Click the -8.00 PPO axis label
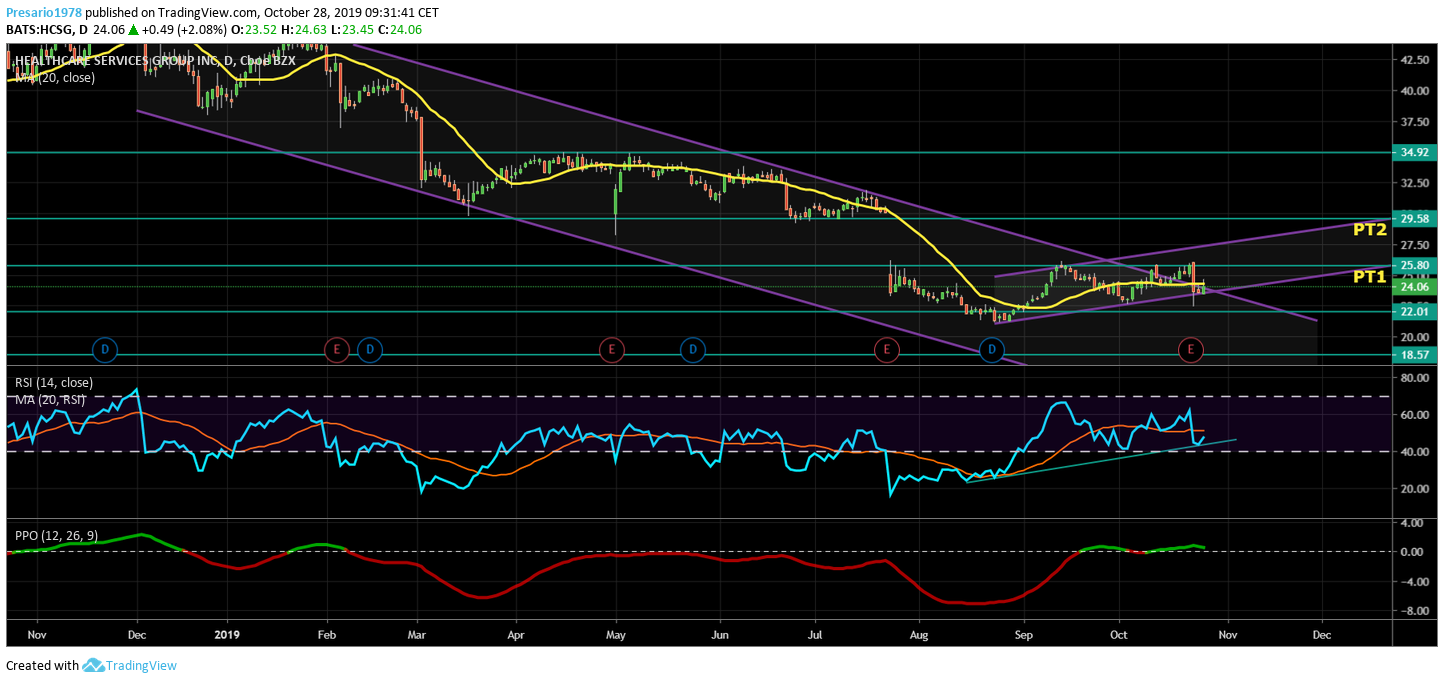 1414,611
